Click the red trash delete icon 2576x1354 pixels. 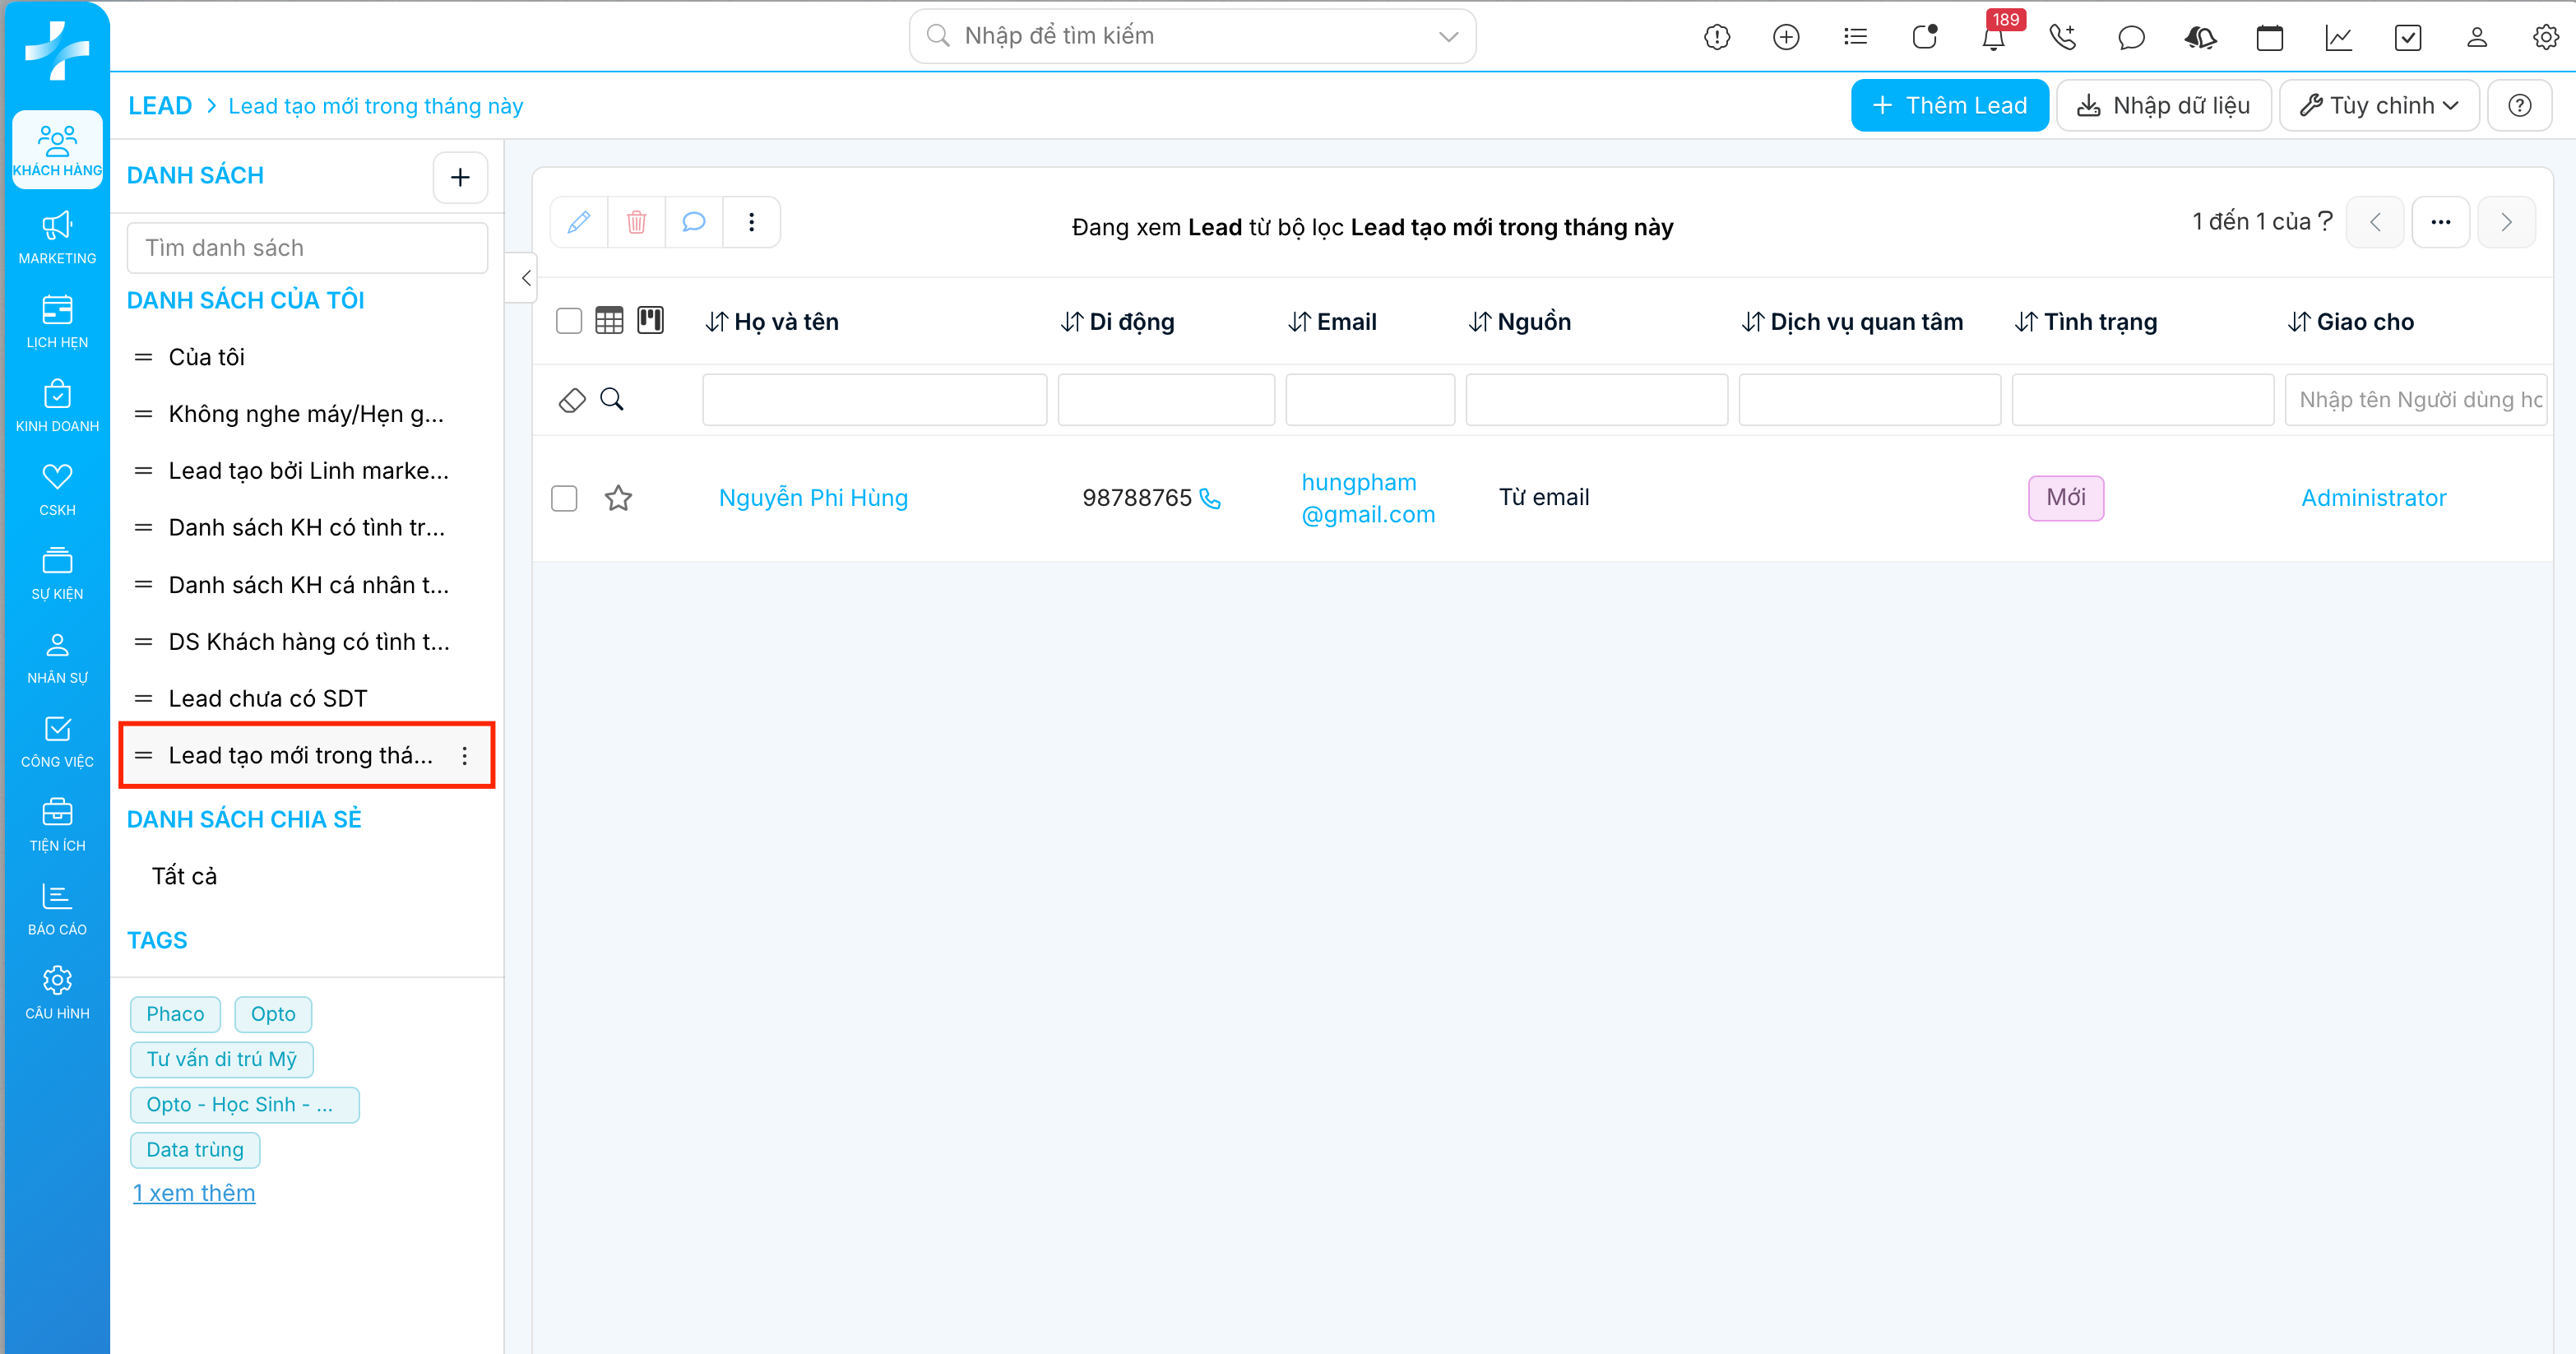(636, 222)
